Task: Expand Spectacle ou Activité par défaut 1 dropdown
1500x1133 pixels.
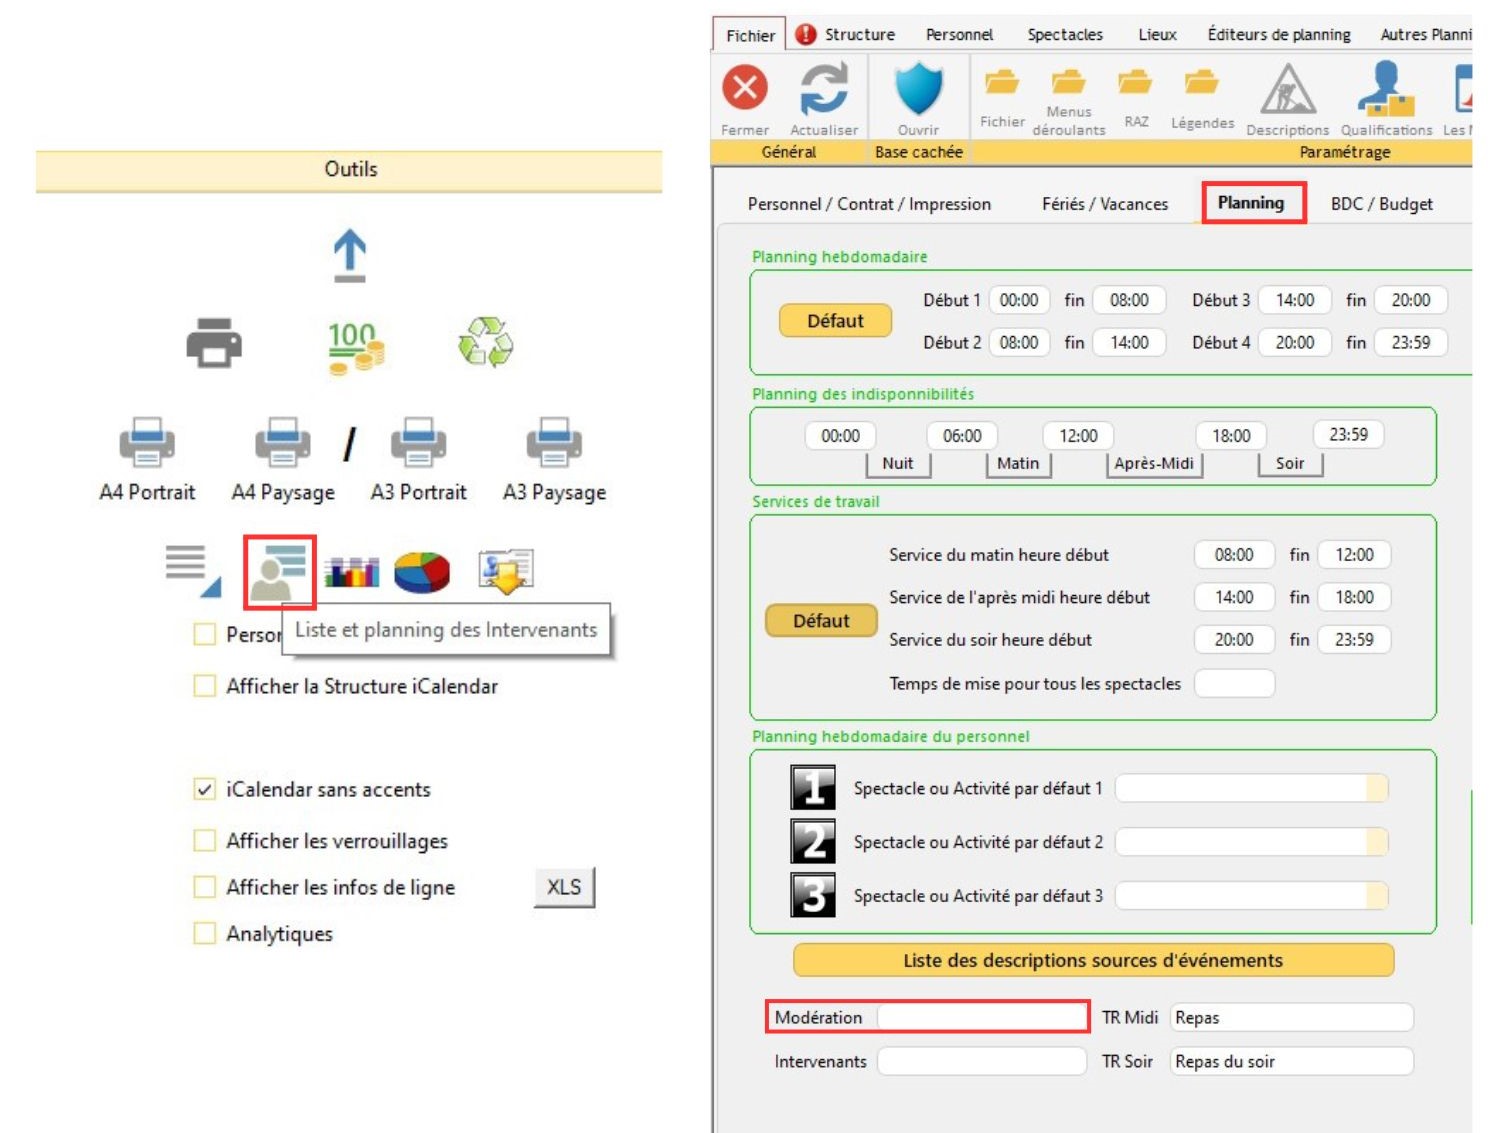Action: tap(1376, 788)
